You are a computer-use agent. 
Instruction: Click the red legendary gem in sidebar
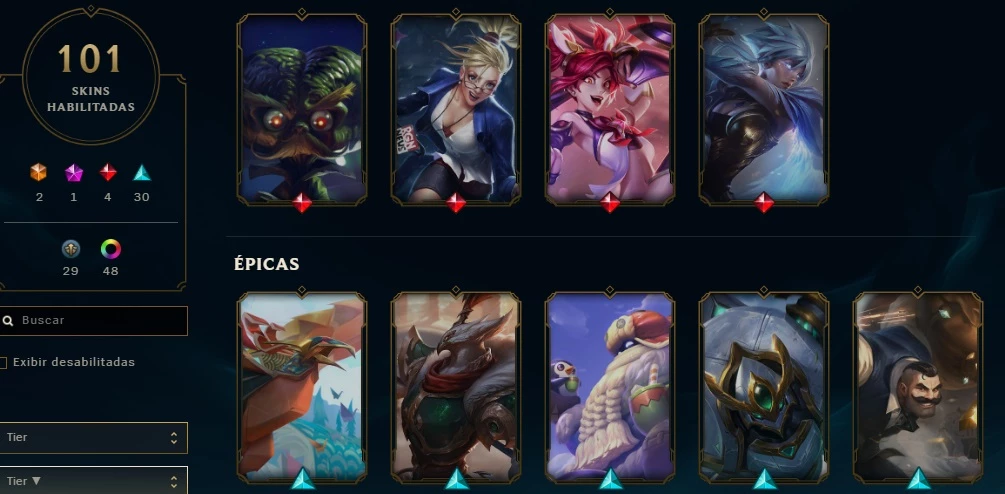coord(108,172)
